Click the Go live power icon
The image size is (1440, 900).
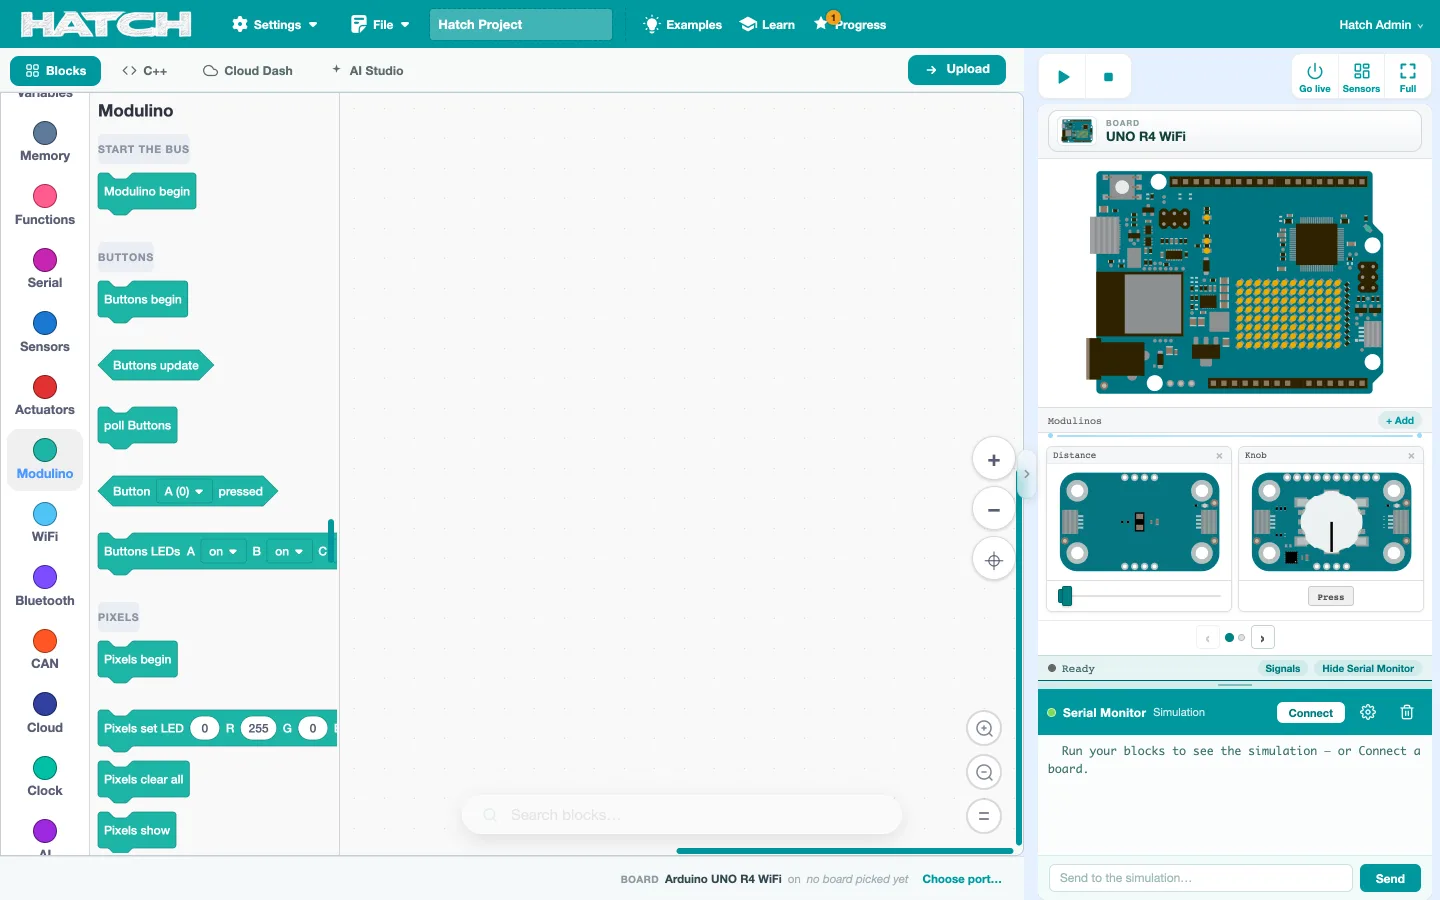click(x=1315, y=77)
